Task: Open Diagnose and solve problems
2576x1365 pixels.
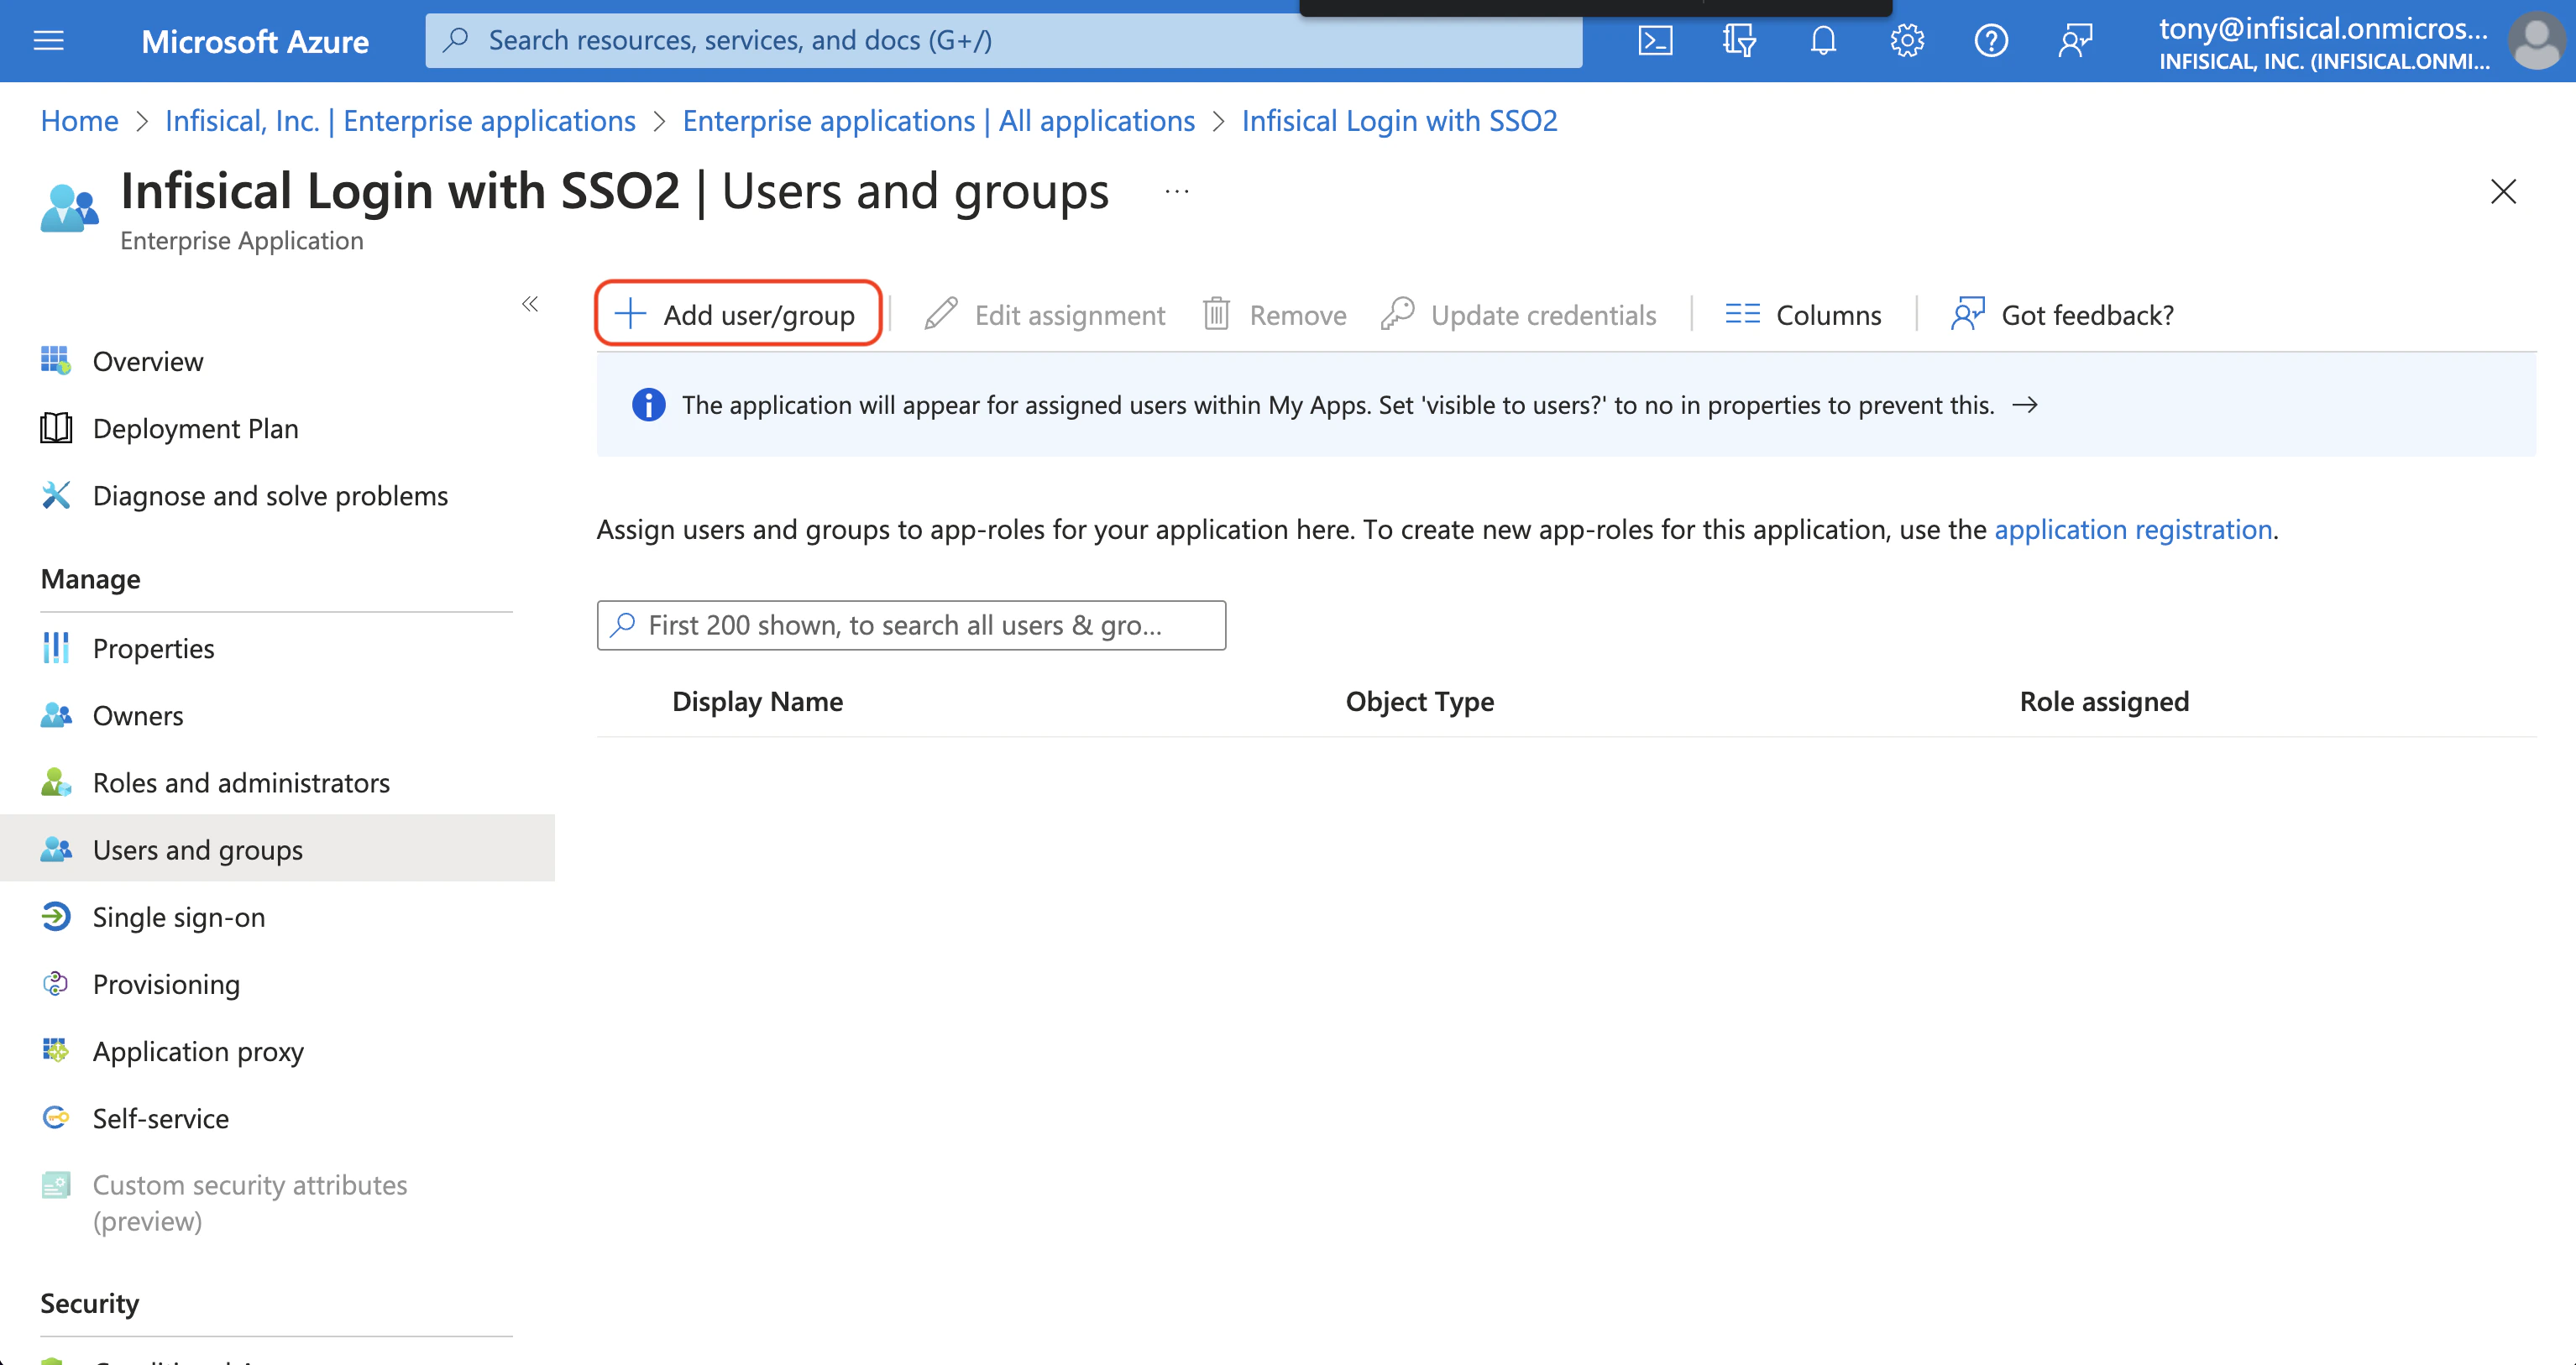Action: pos(277,495)
